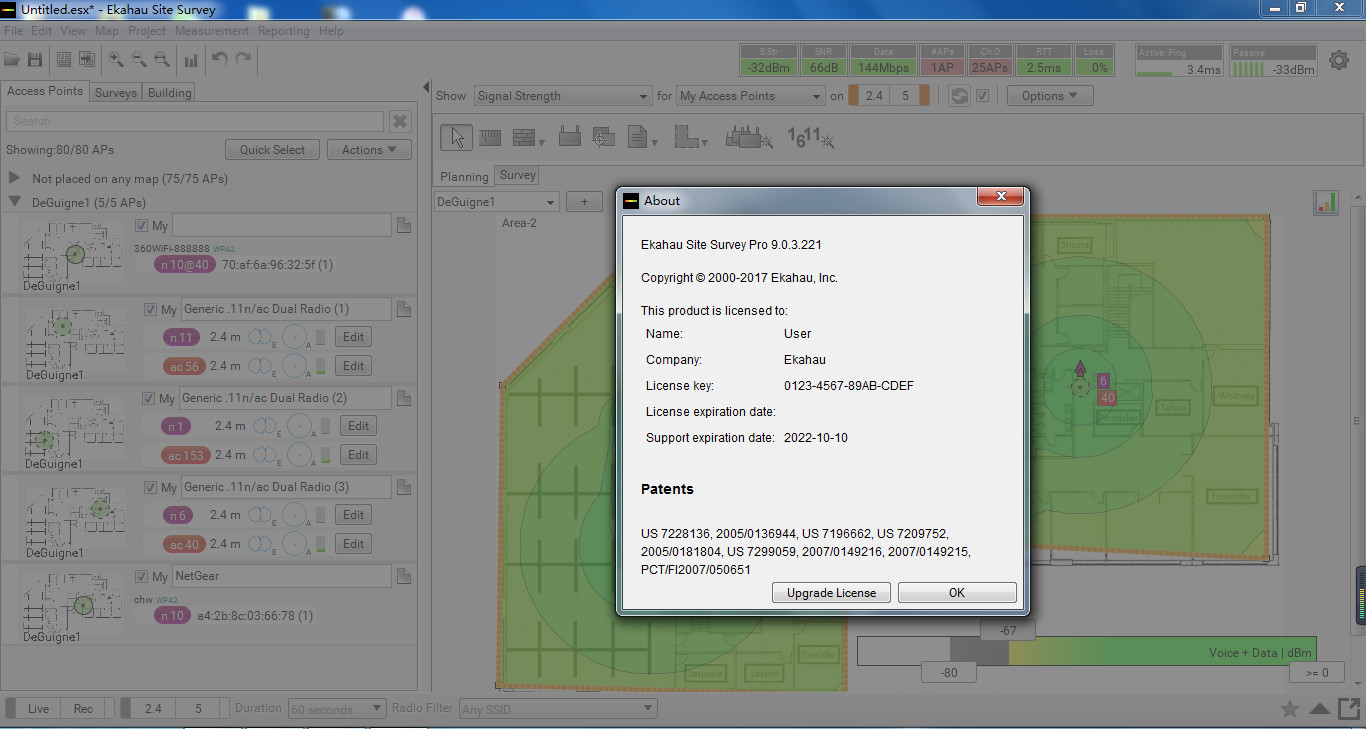Open notes icon for NetGear access point
Image resolution: width=1366 pixels, height=729 pixels.
(404, 577)
